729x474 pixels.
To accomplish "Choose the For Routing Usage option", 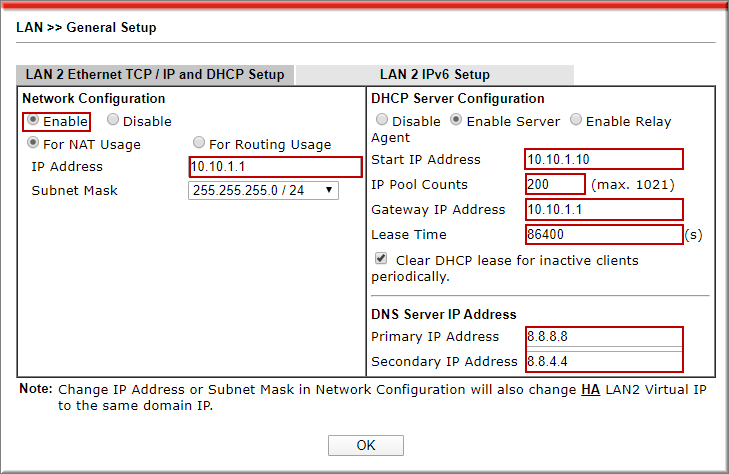I will point(200,144).
